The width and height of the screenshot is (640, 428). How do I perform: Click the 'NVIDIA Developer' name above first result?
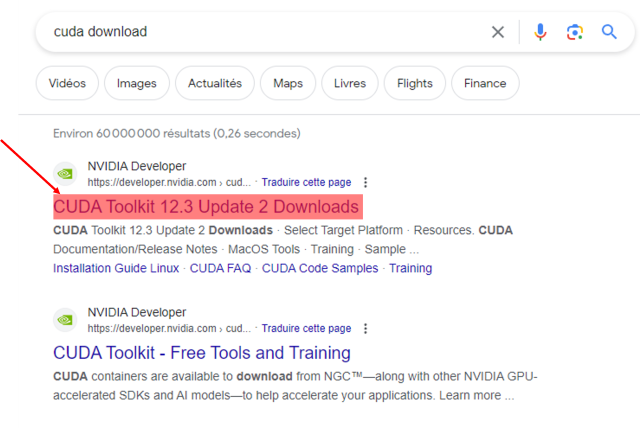[137, 166]
